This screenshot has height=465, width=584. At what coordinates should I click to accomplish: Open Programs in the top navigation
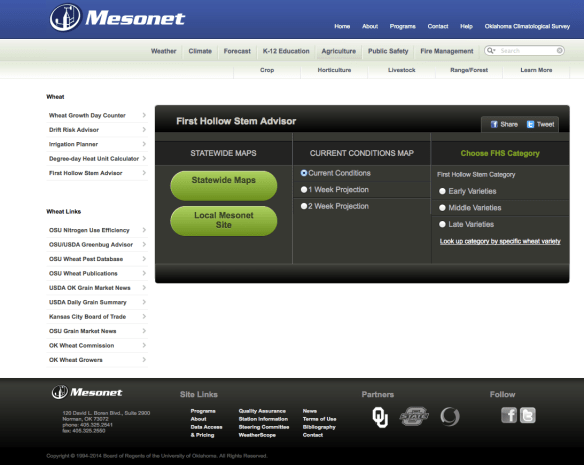click(403, 26)
